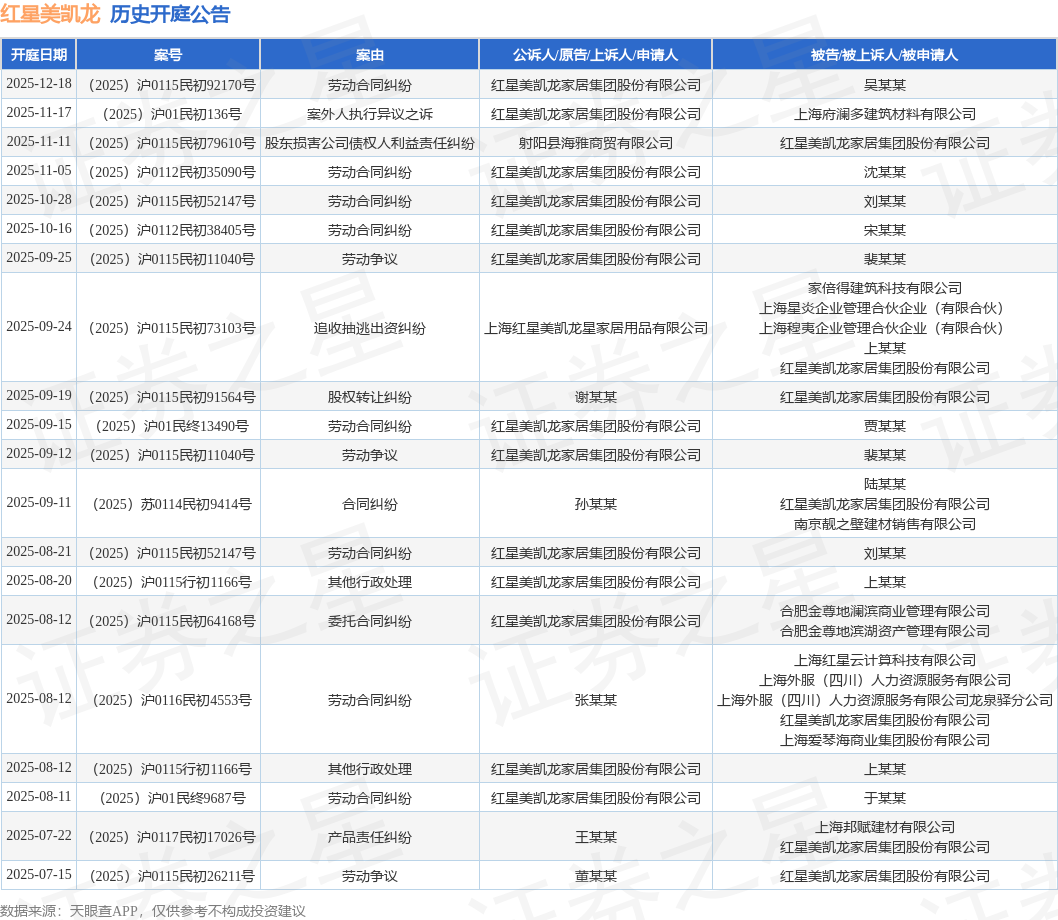1058x920 pixels.
Task: Click plaintiff 上海红星美凯龙星家居用品有限公司
Action: point(596,328)
